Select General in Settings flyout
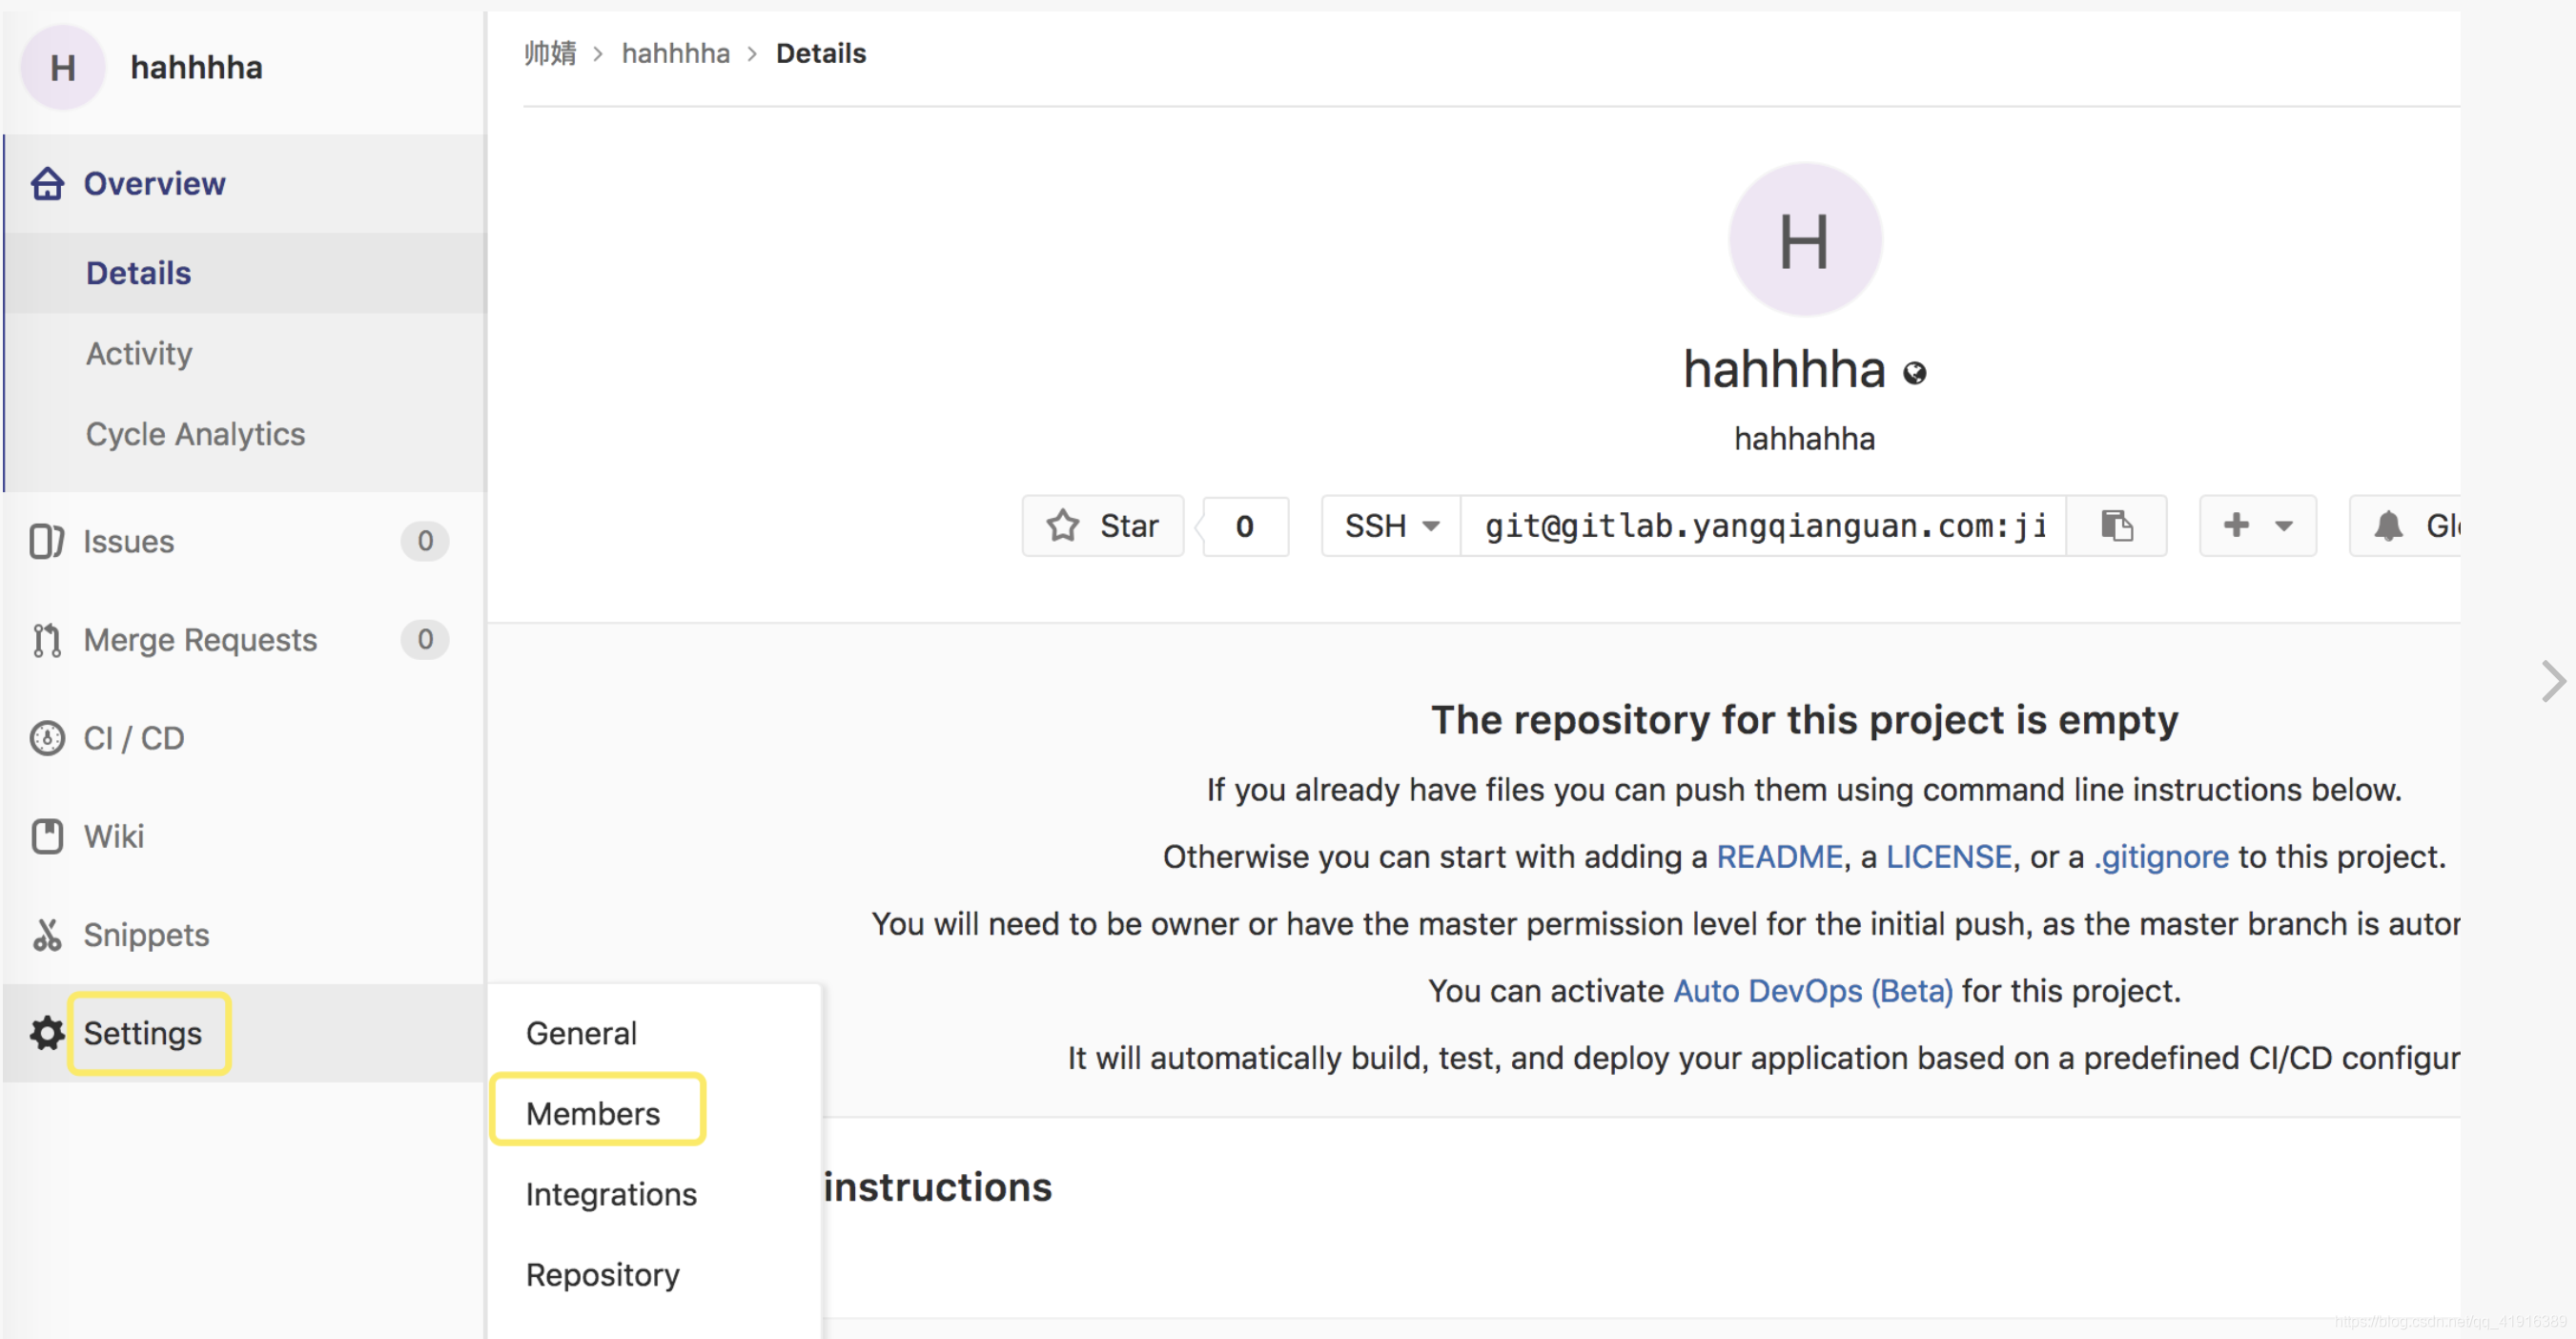 click(581, 1033)
